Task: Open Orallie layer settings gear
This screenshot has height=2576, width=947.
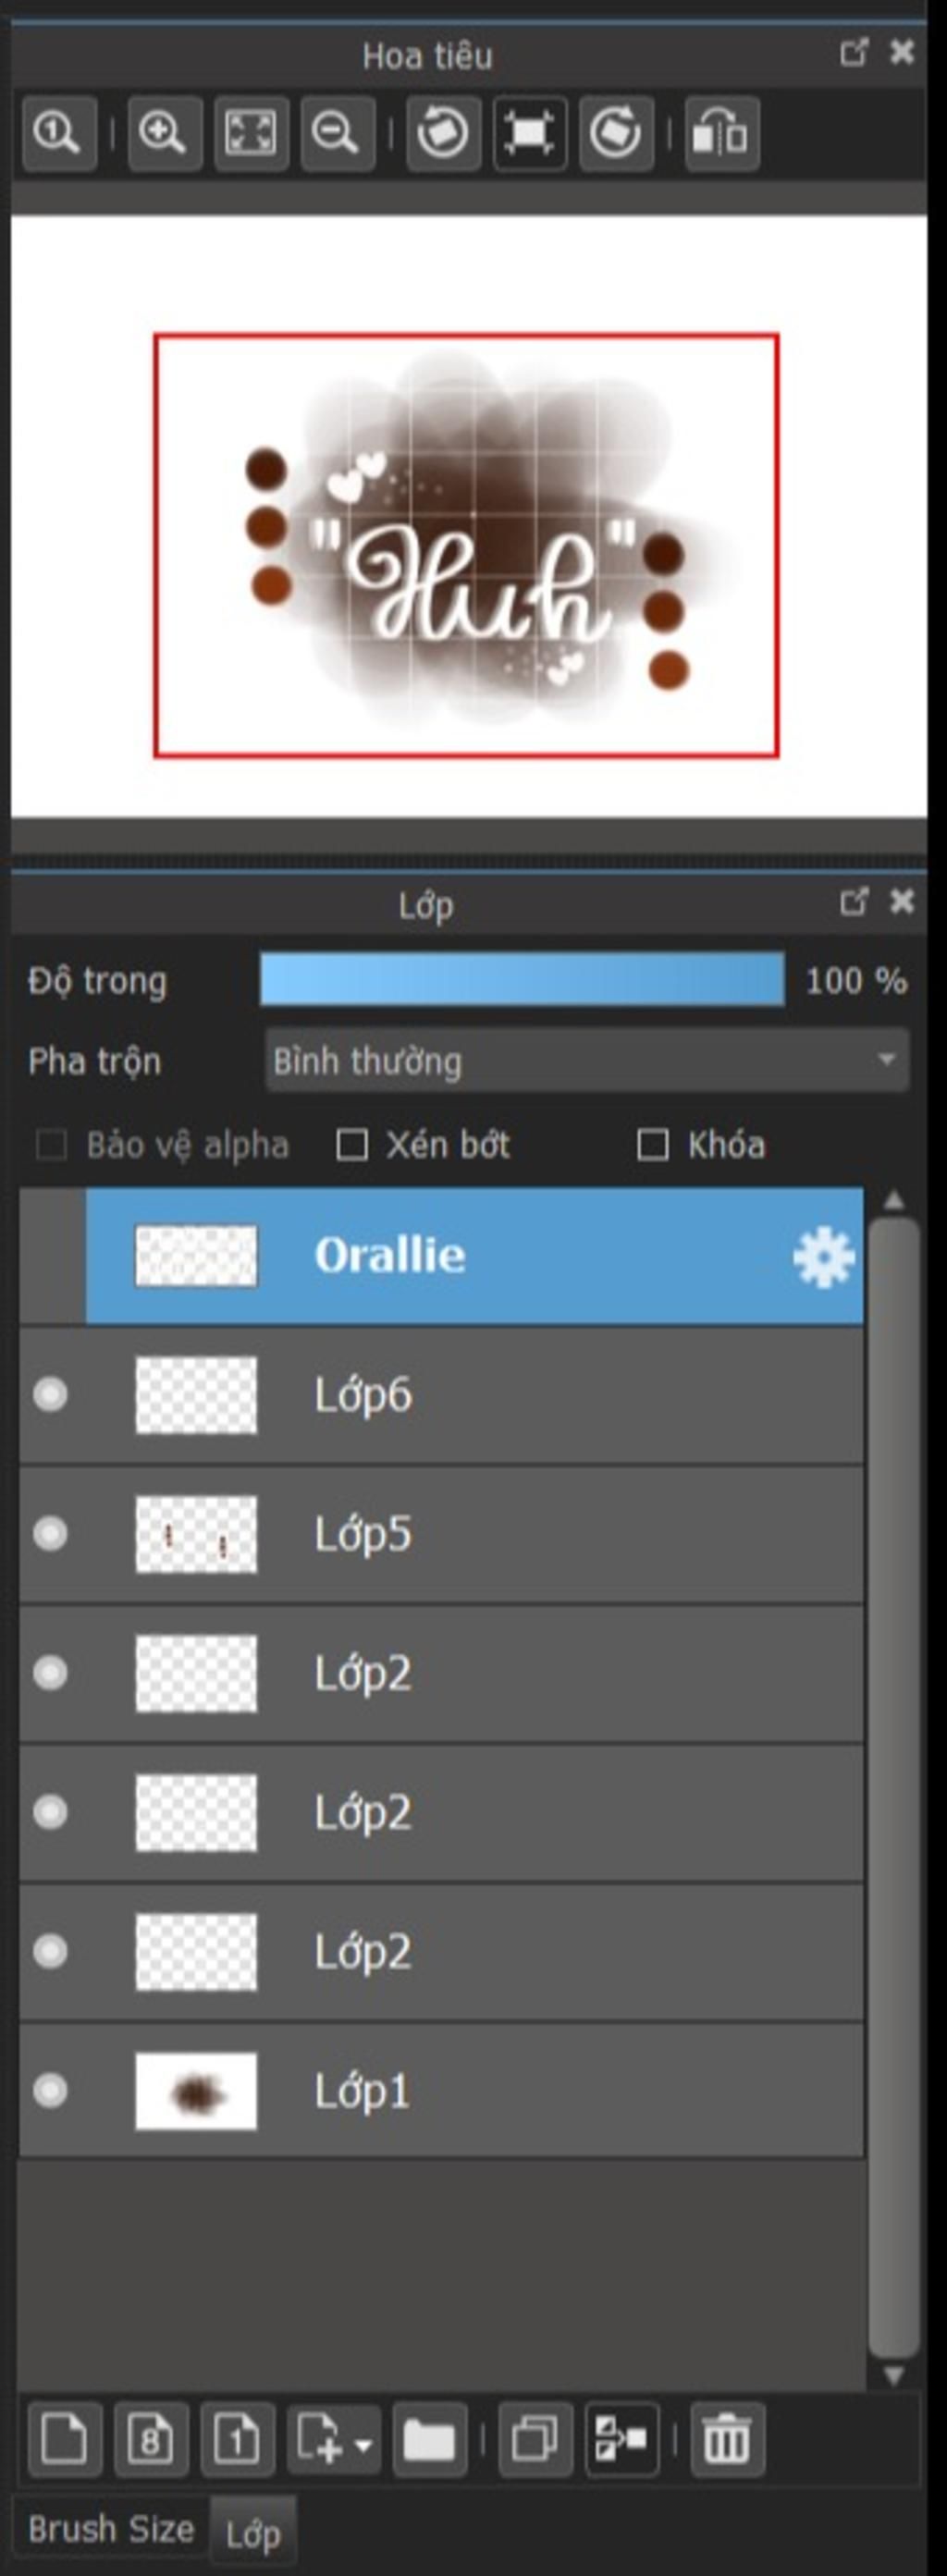Action: pyautogui.click(x=823, y=1257)
